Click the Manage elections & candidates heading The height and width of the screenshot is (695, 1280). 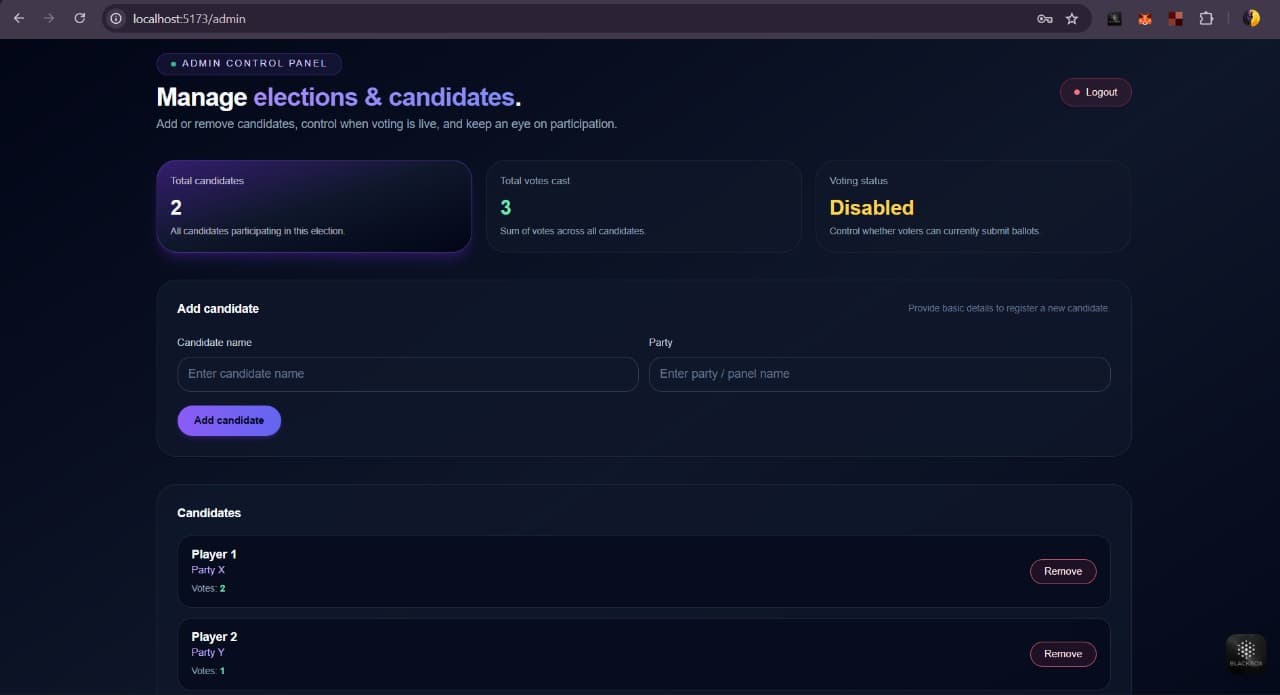pyautogui.click(x=339, y=97)
